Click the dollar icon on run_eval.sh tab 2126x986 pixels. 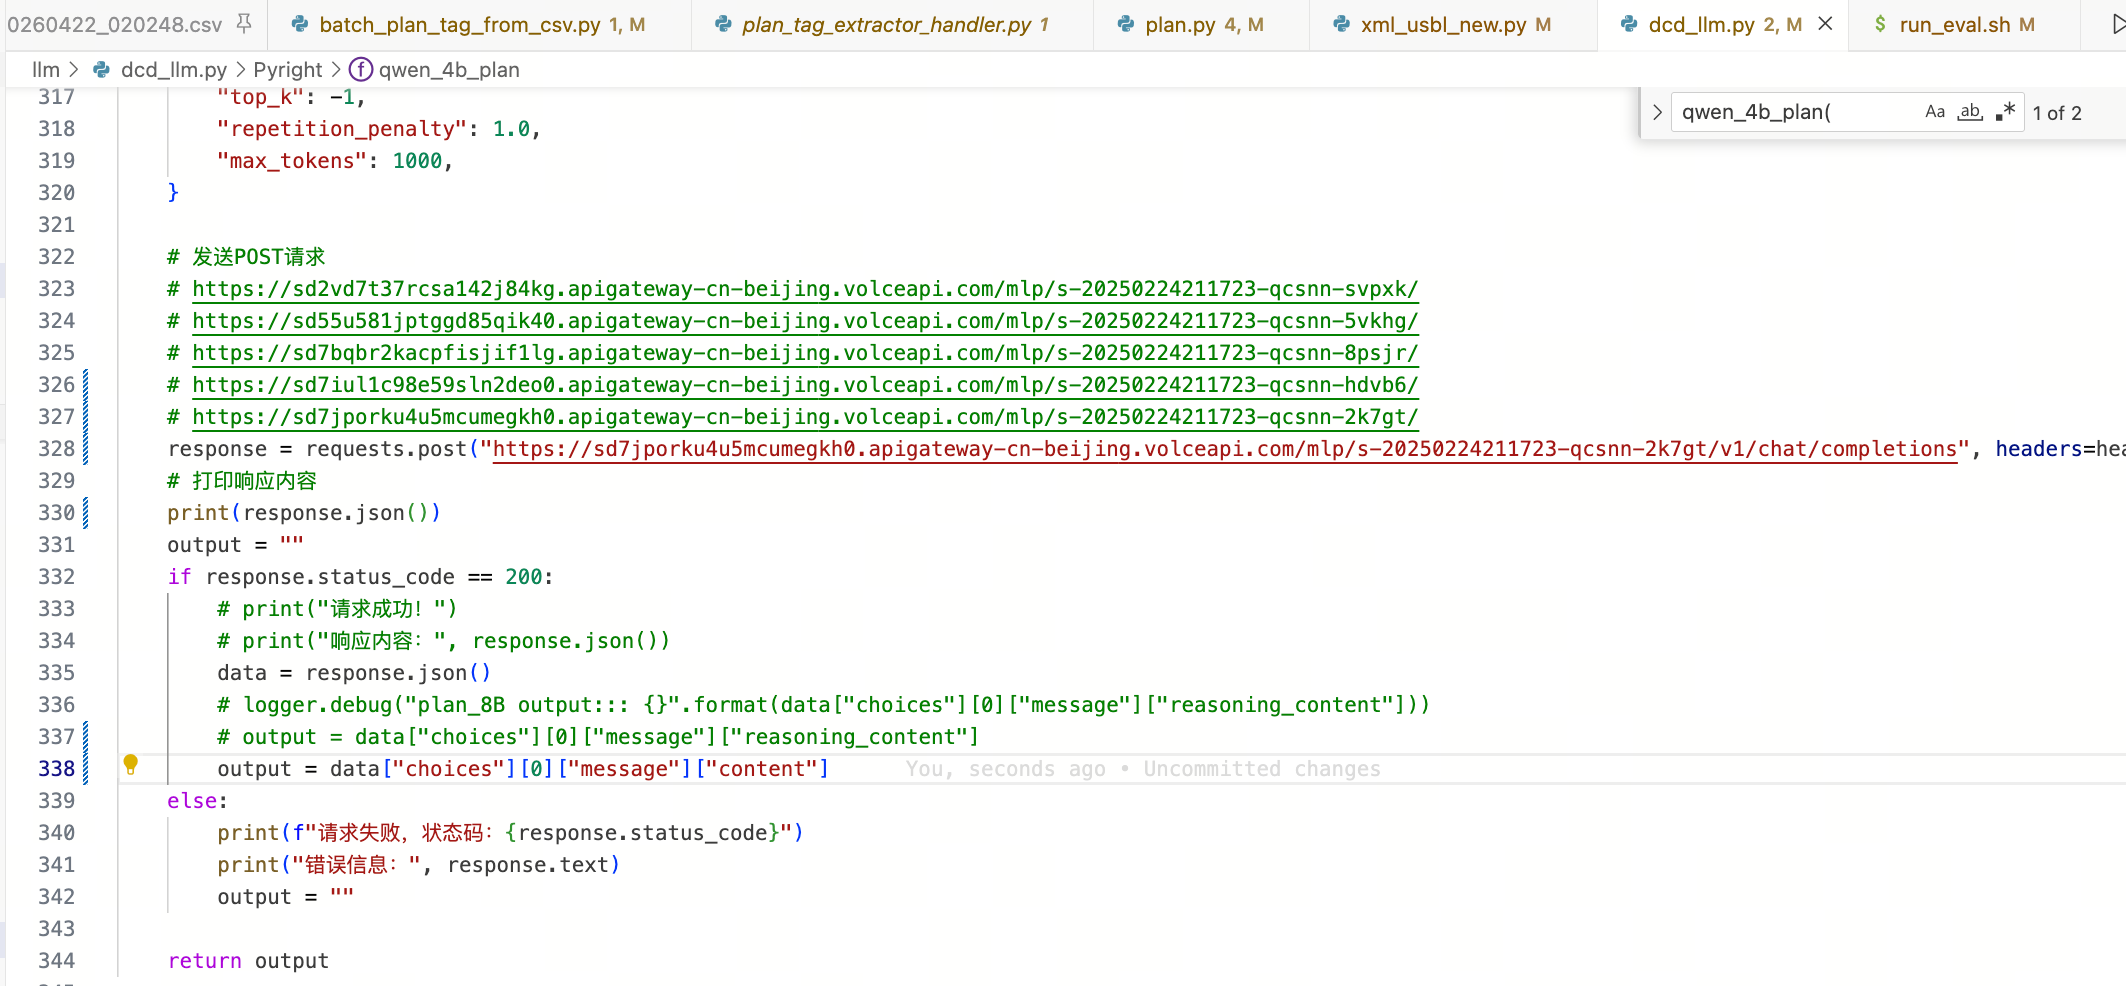click(x=1880, y=25)
